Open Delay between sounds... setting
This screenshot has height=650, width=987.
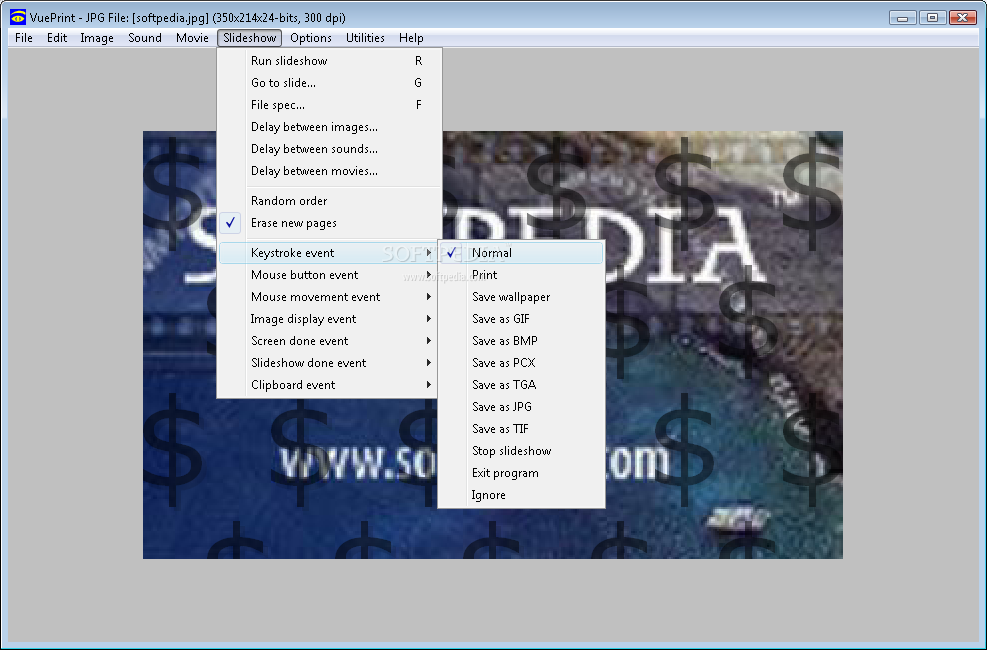[x=329, y=149]
